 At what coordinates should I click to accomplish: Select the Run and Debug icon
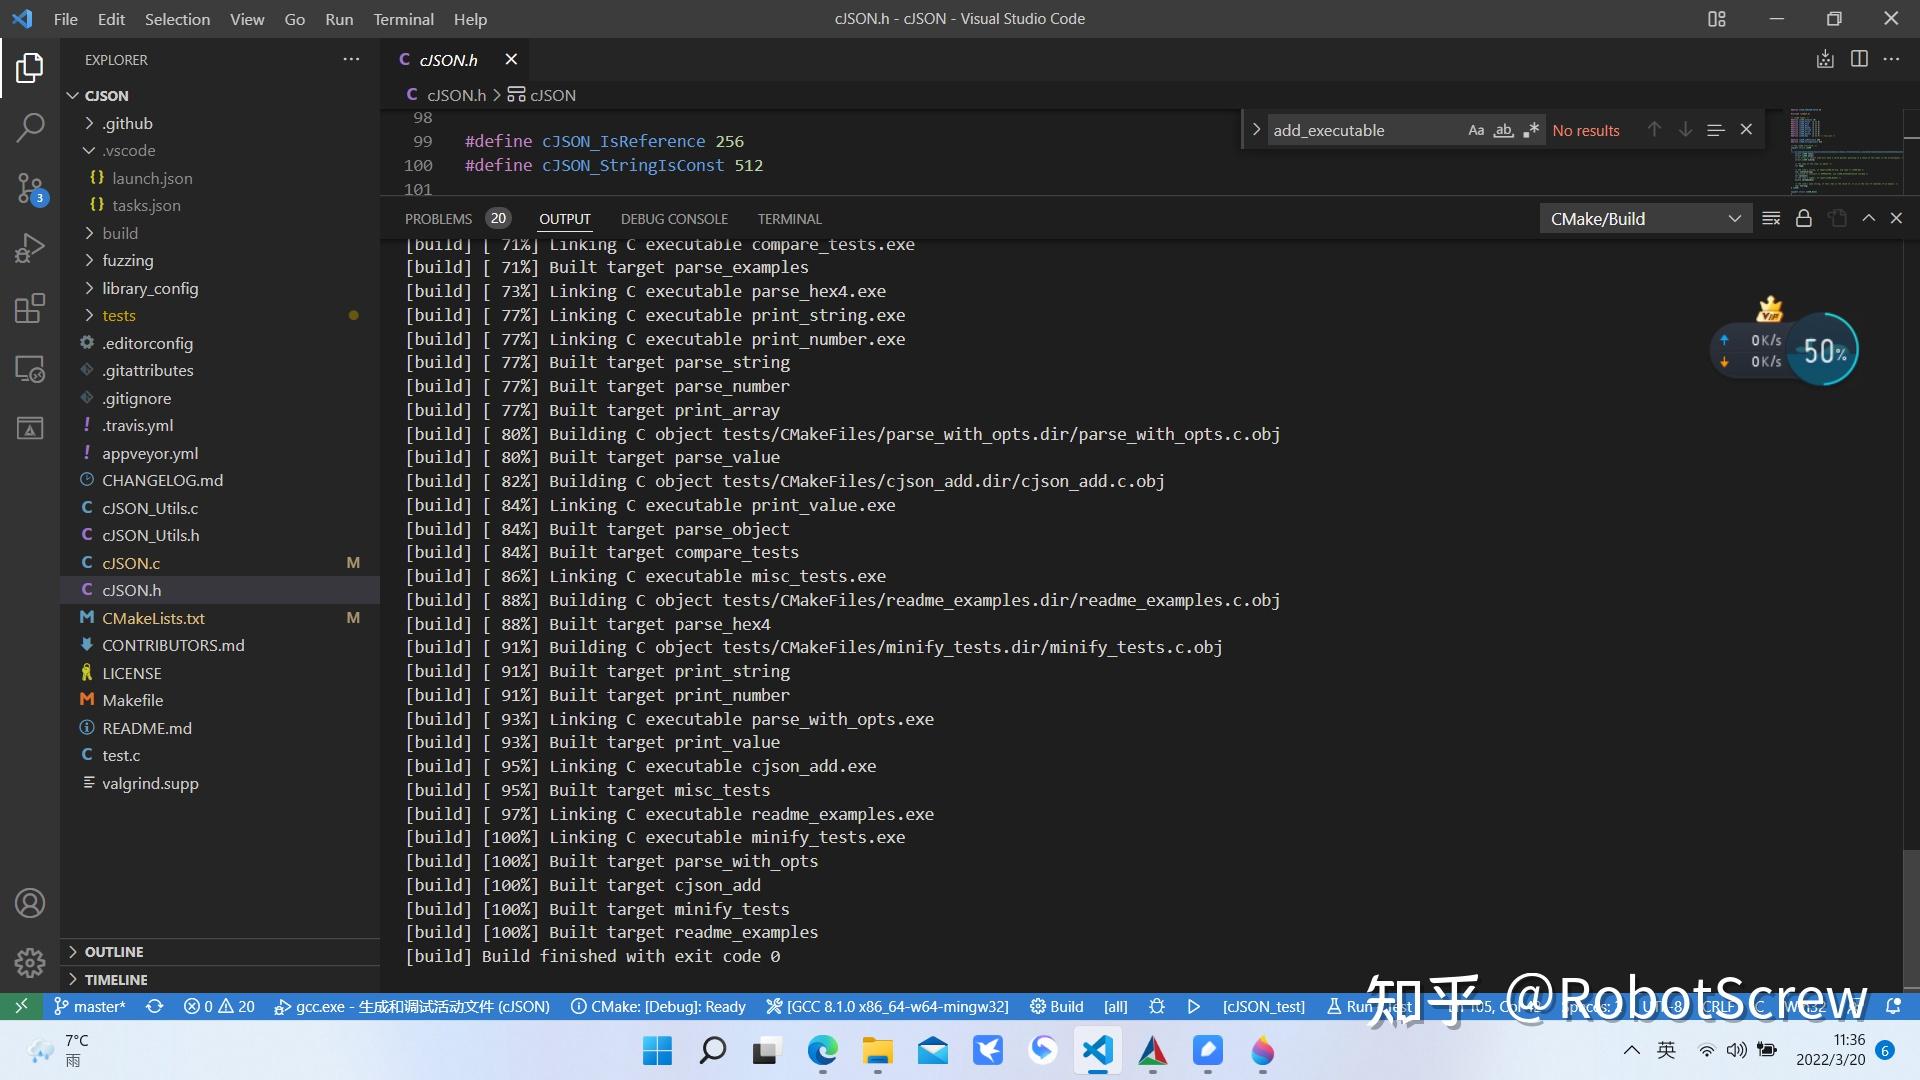click(x=29, y=248)
